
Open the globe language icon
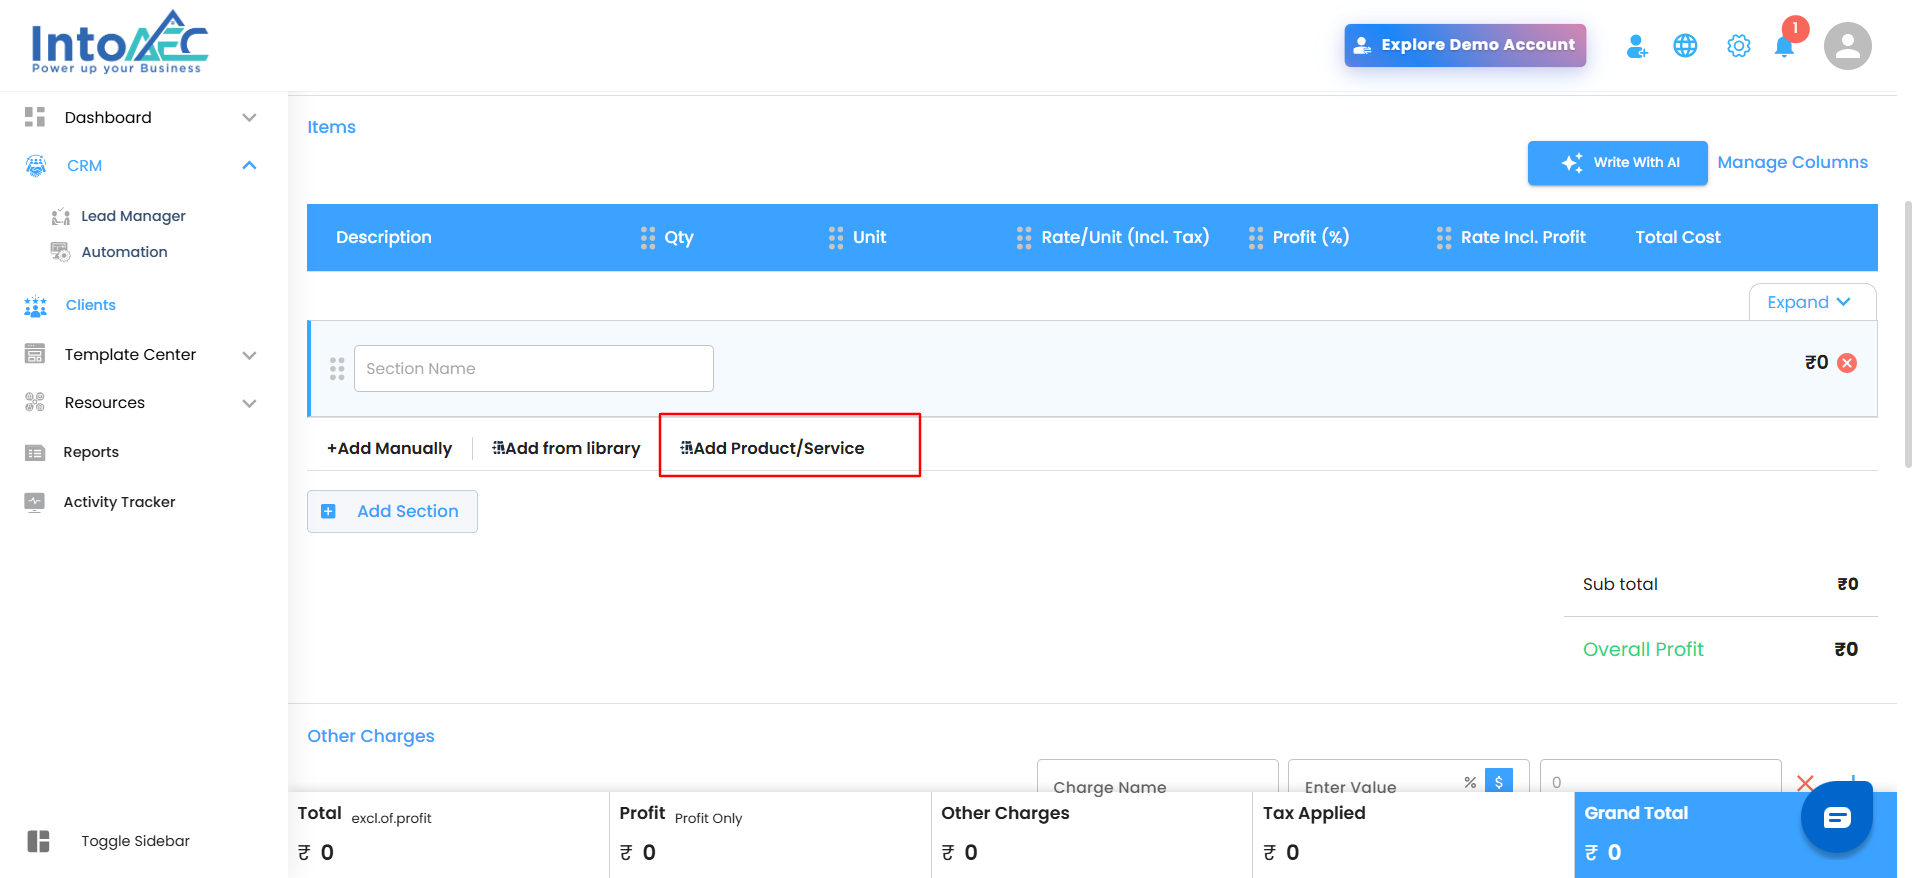[x=1685, y=46]
